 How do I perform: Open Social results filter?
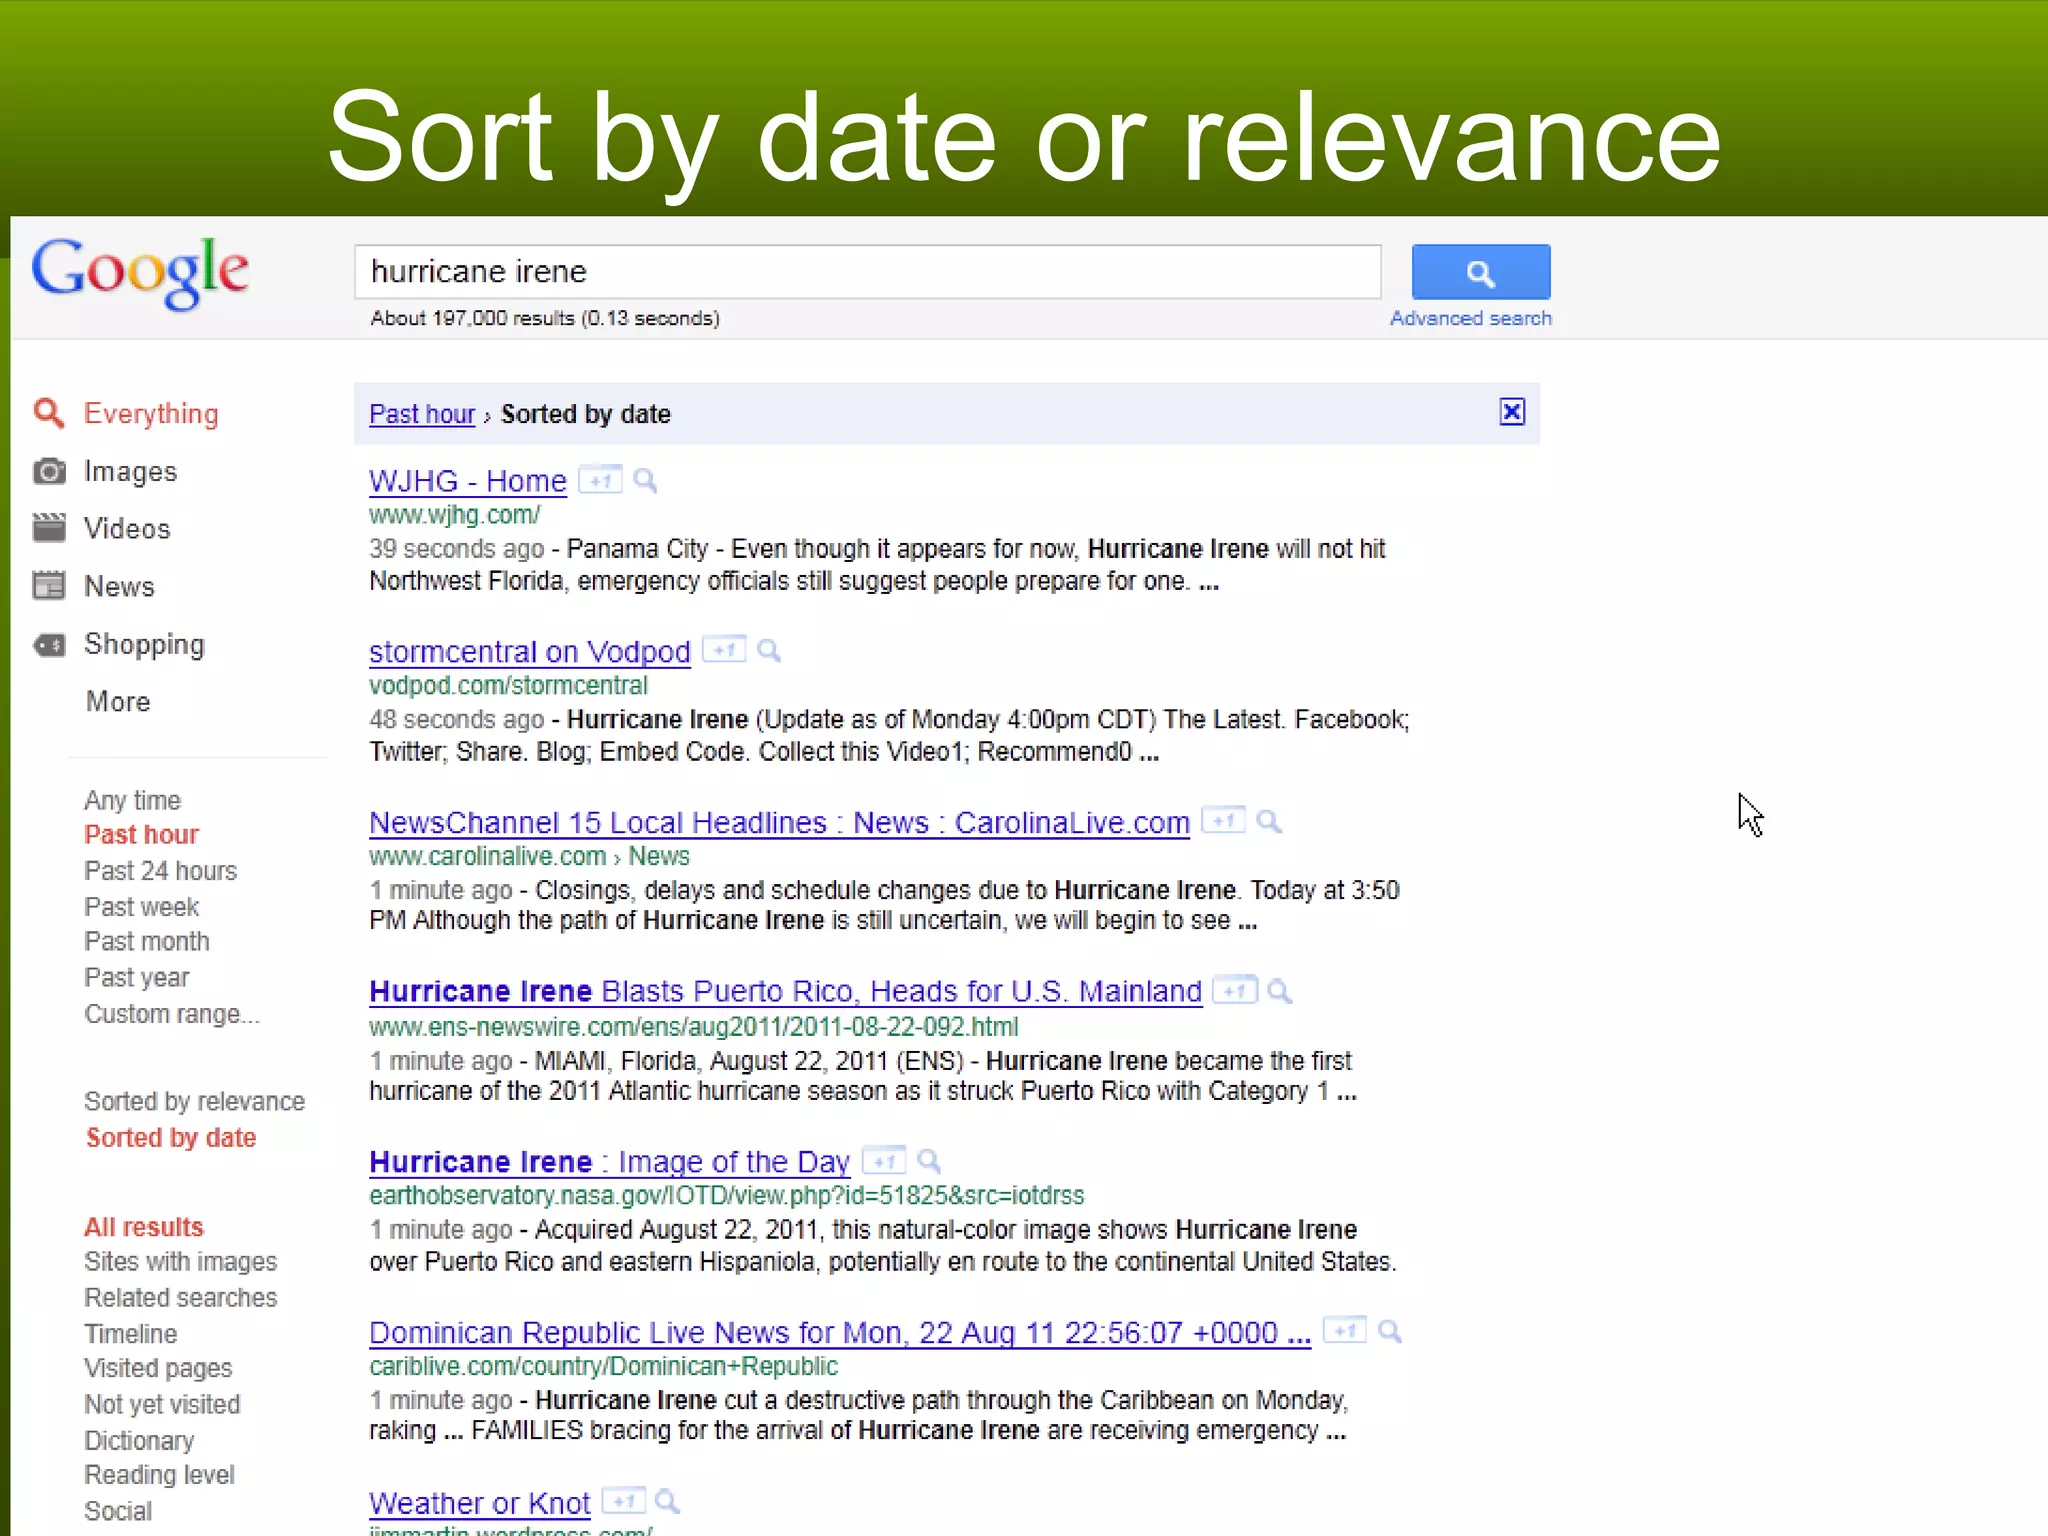tap(118, 1511)
